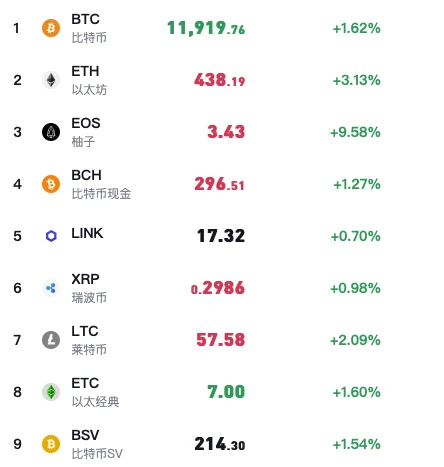
Task: Click the +9.58% change for EOS
Action: click(x=355, y=132)
